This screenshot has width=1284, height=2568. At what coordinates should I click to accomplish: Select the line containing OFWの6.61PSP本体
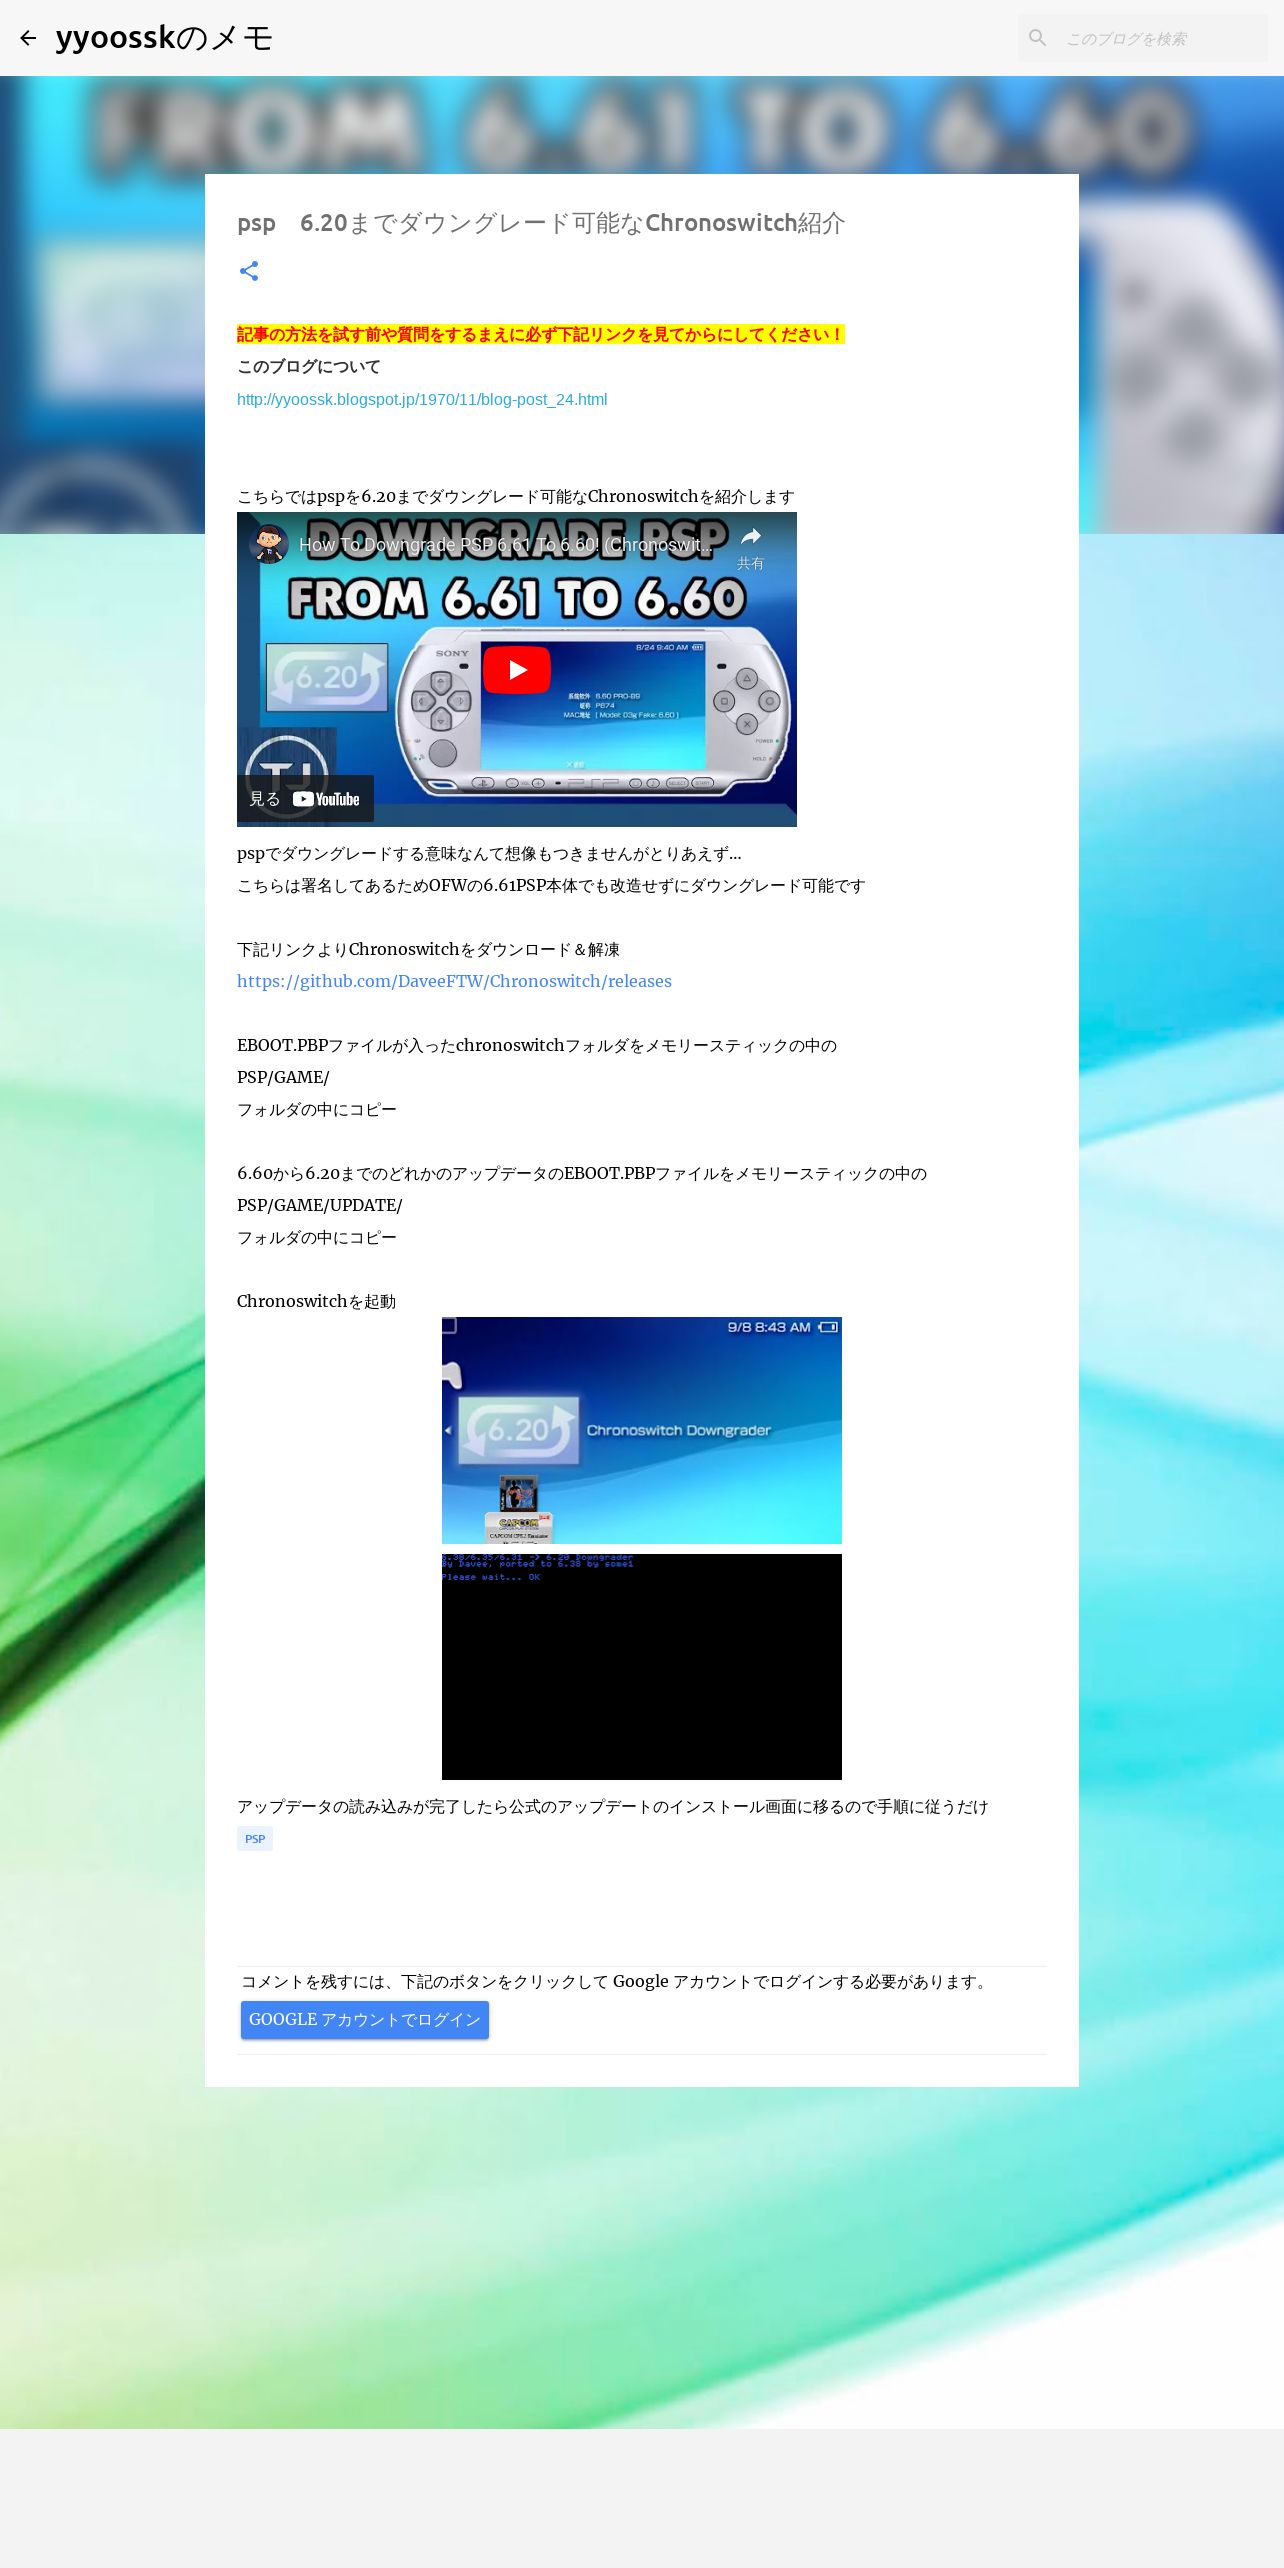[x=551, y=885]
